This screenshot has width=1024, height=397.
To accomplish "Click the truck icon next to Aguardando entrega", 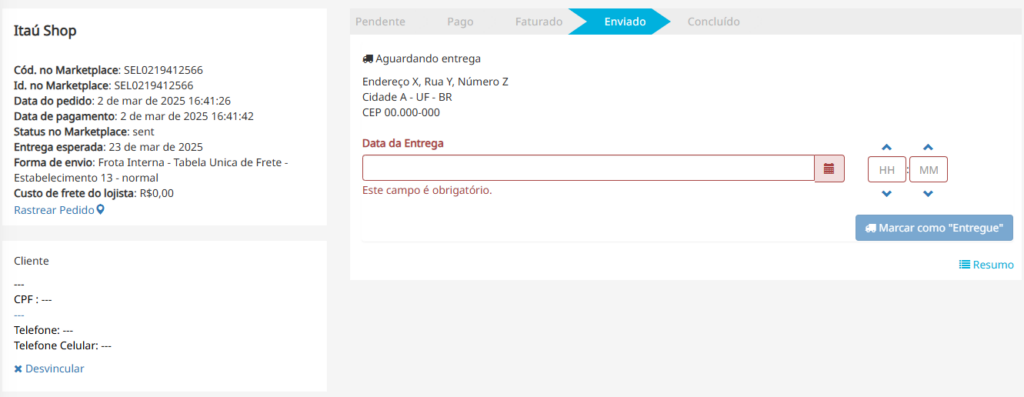I will (368, 59).
